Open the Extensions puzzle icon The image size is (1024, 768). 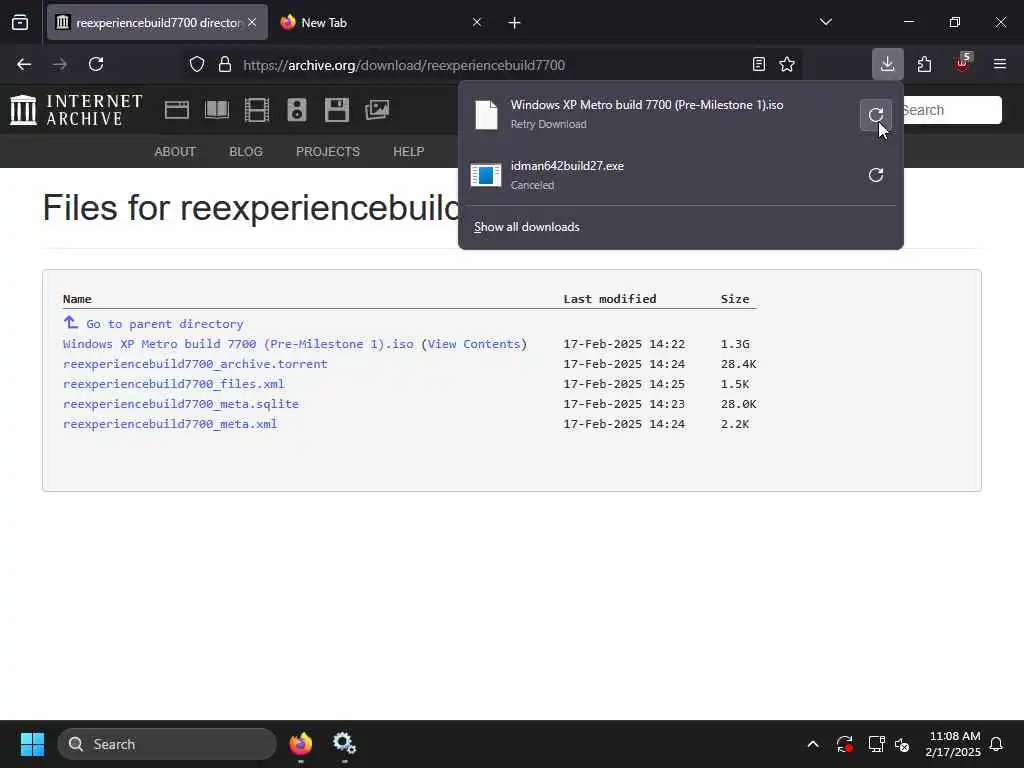point(924,64)
